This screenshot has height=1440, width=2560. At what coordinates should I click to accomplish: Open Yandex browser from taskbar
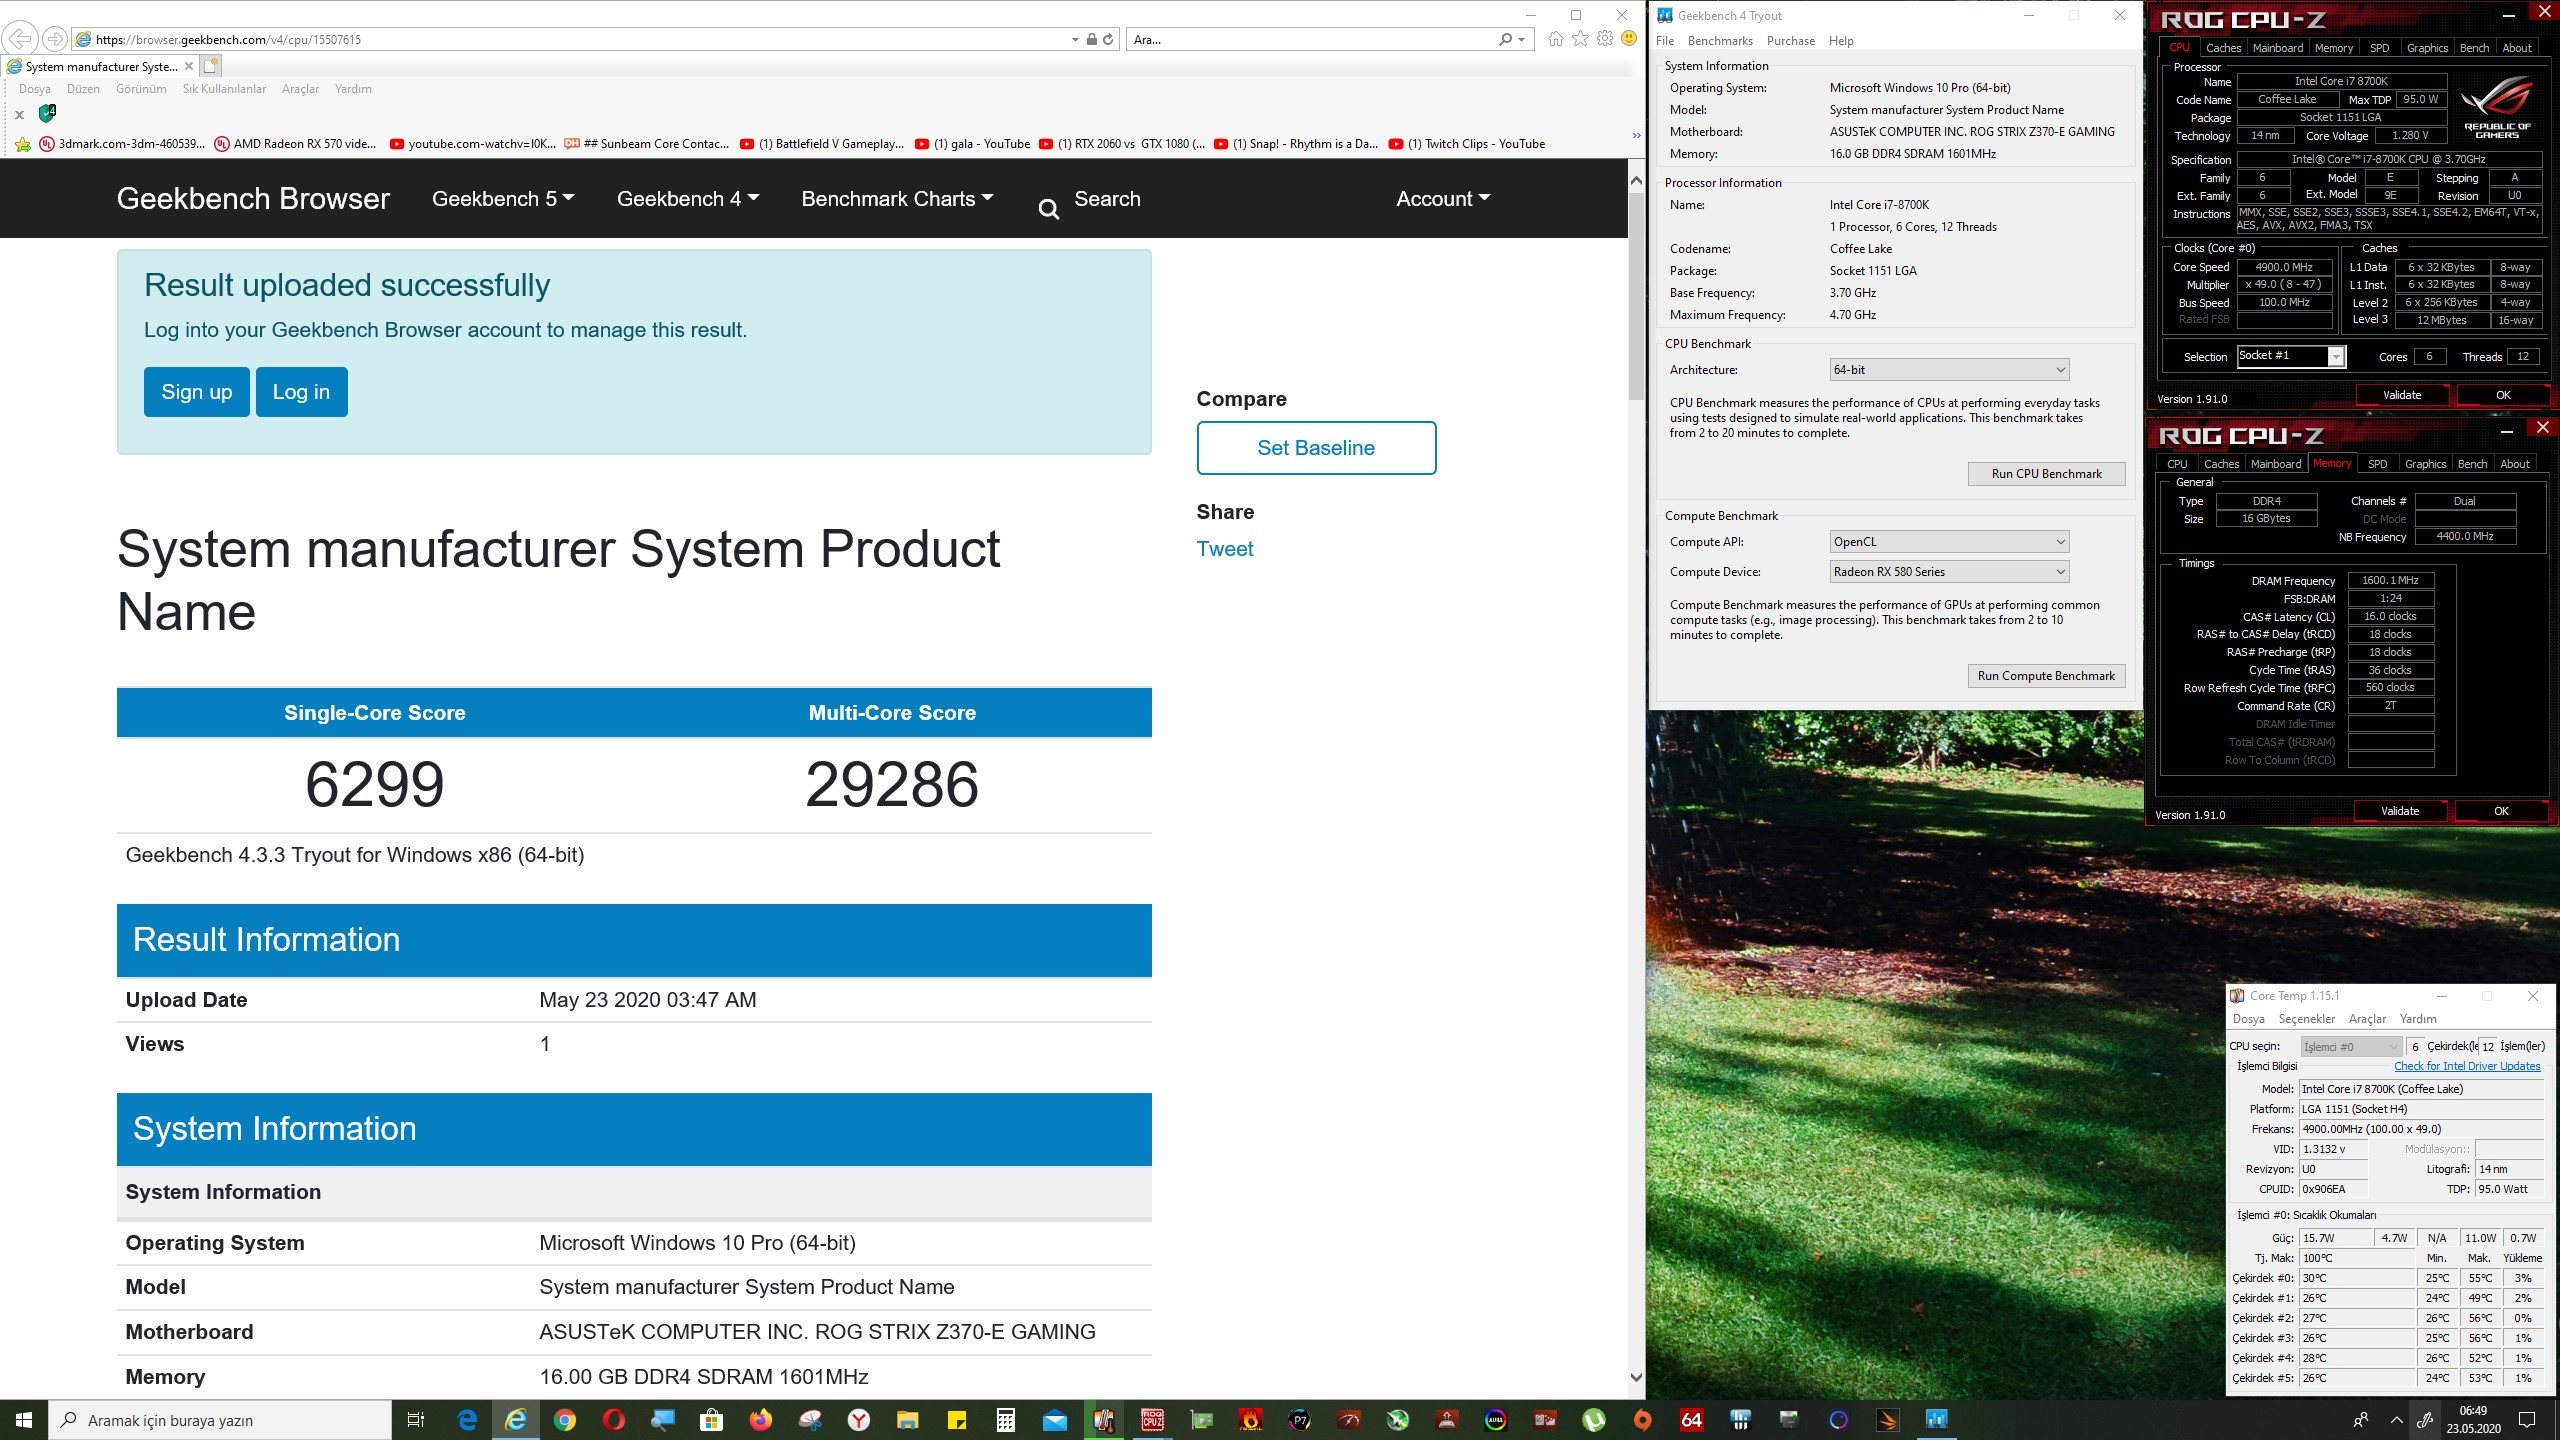click(x=858, y=1420)
